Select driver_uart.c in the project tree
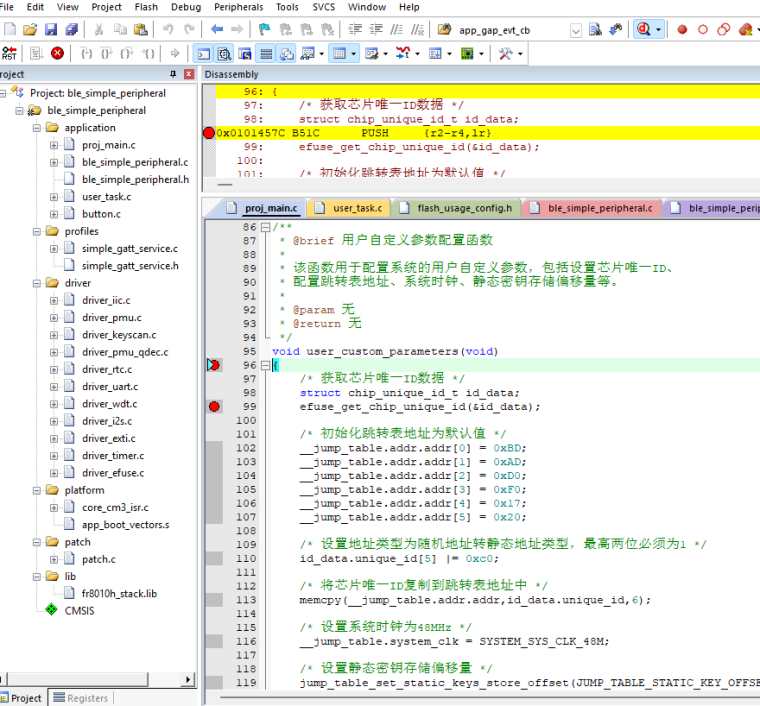The width and height of the screenshot is (760, 706). [109, 387]
